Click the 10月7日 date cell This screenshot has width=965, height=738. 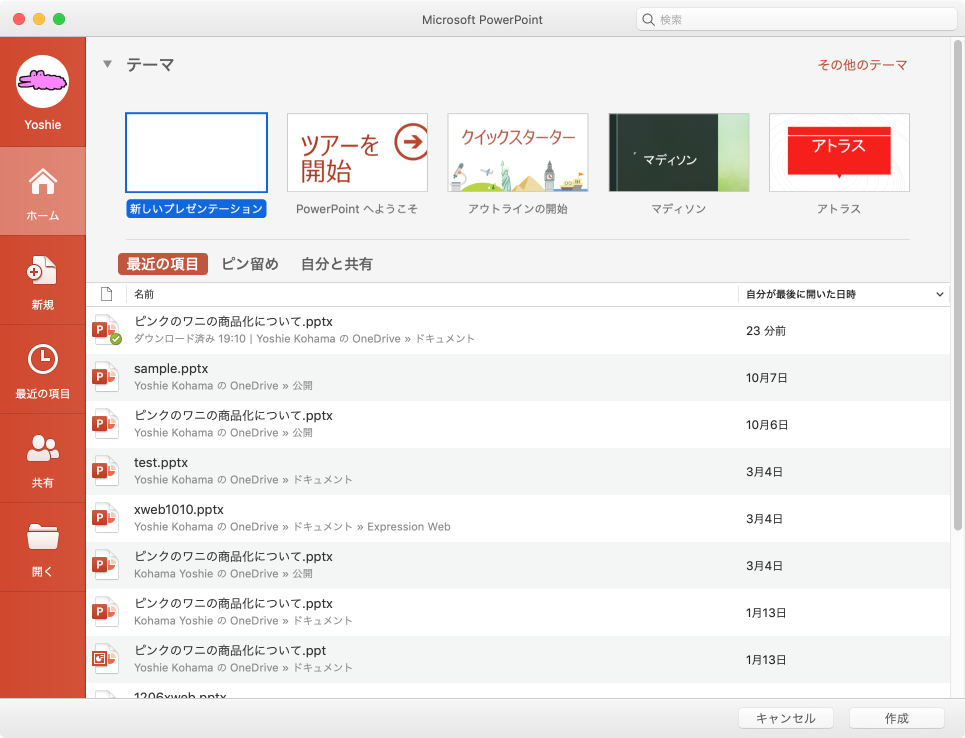click(x=767, y=378)
